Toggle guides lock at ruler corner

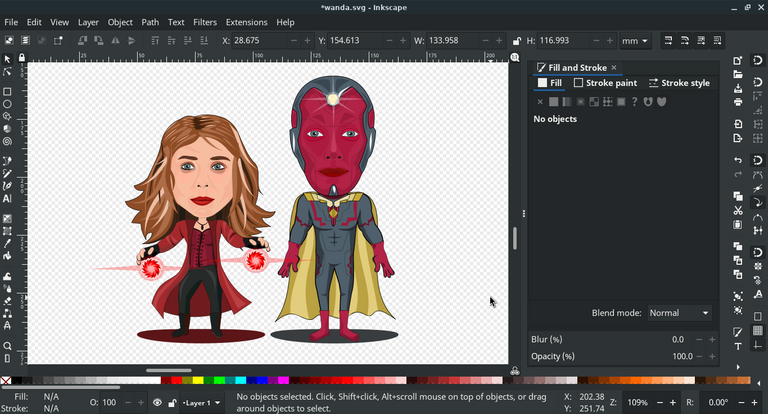pyautogui.click(x=22, y=58)
